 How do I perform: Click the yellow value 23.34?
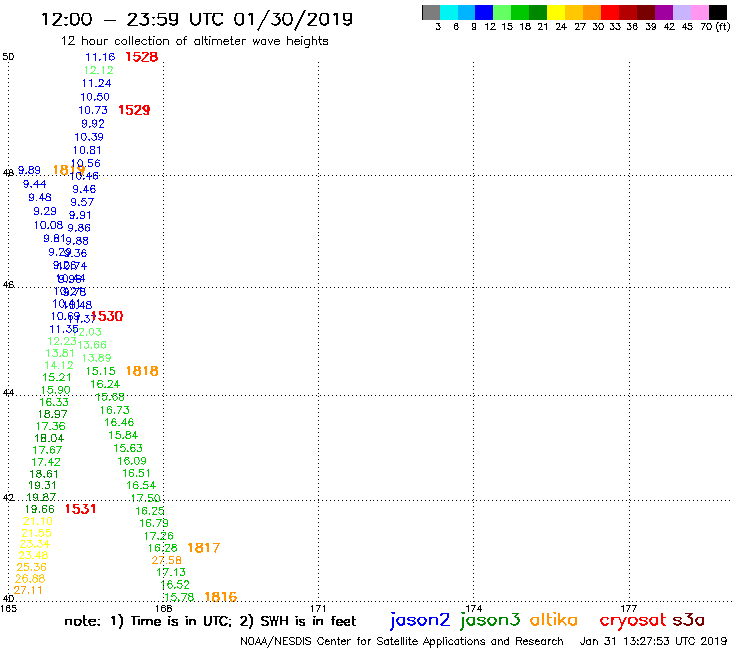34,544
